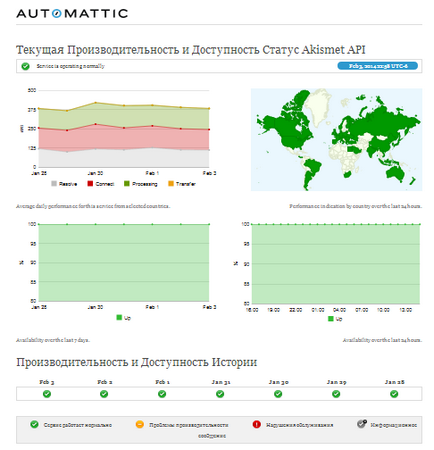
Task: Click the blue Feb 3, 2014 timestamp badge
Action: click(x=378, y=66)
